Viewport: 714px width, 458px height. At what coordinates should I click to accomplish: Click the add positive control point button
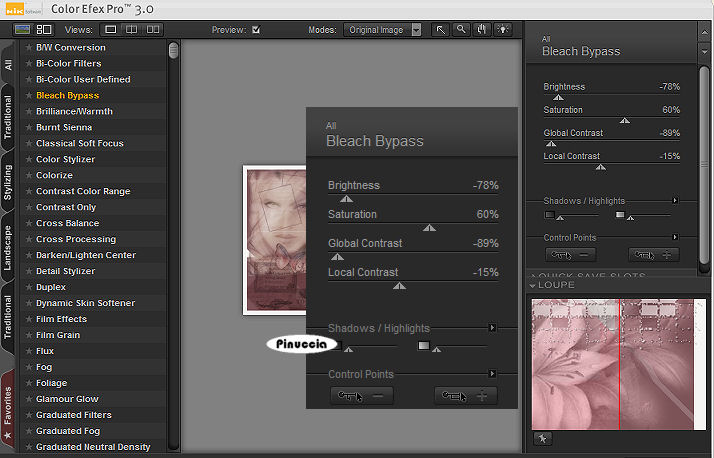653,255
